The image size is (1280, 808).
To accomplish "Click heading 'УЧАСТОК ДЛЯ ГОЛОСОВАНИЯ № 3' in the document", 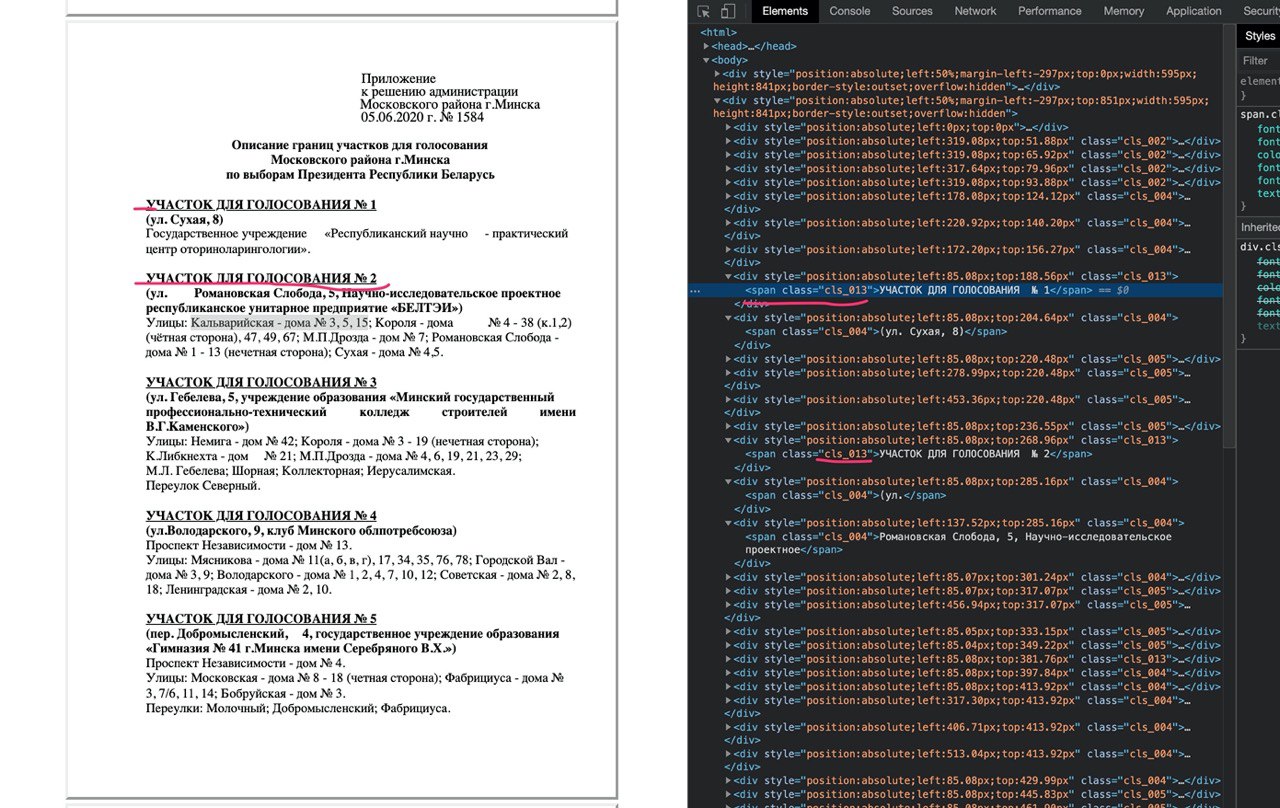I will point(261,382).
